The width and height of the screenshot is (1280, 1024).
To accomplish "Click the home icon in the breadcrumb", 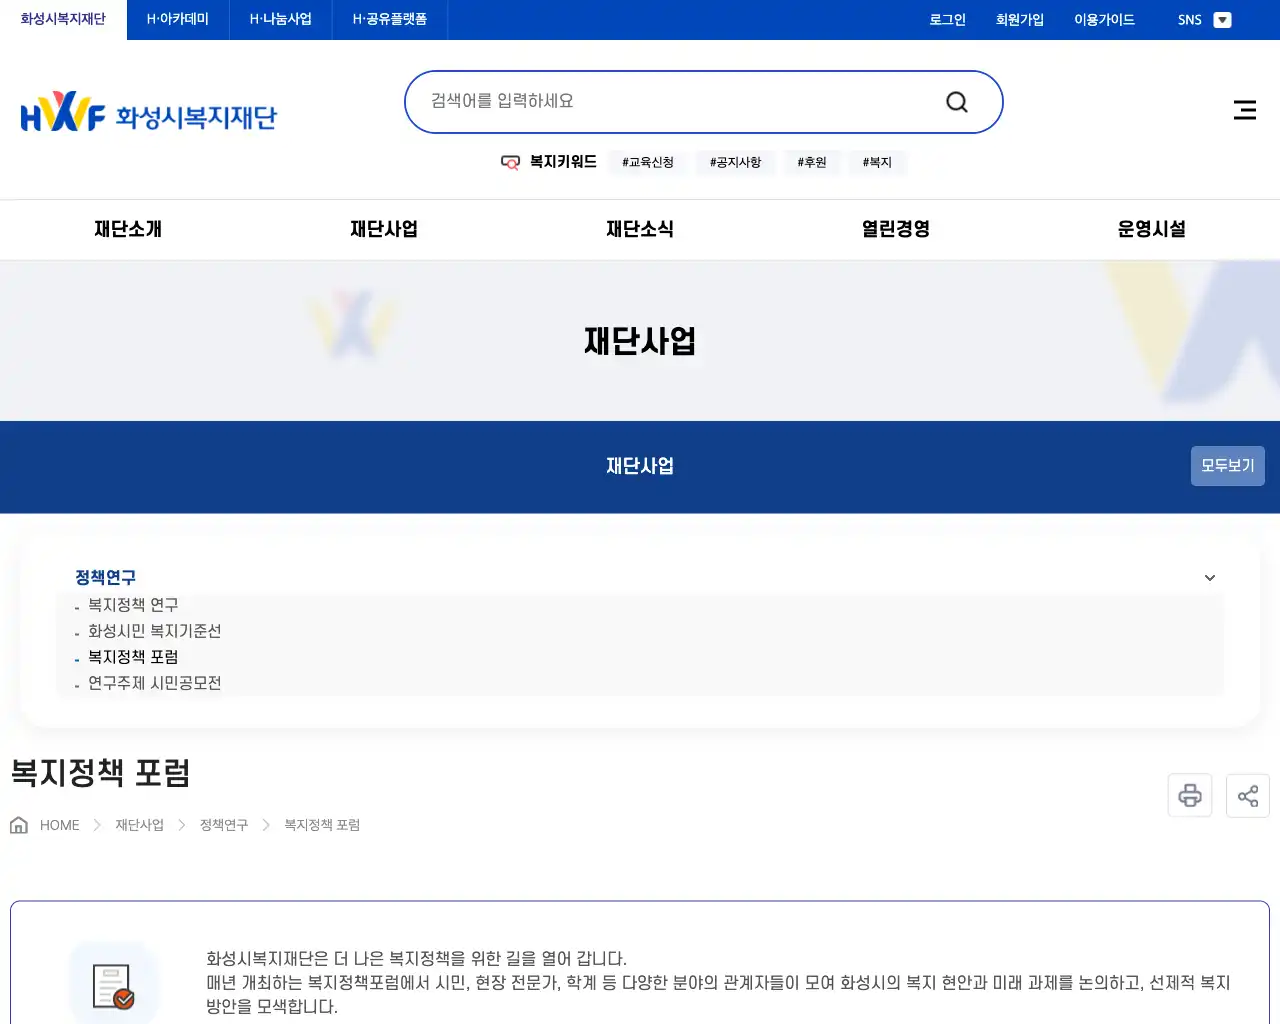I will 18,823.
